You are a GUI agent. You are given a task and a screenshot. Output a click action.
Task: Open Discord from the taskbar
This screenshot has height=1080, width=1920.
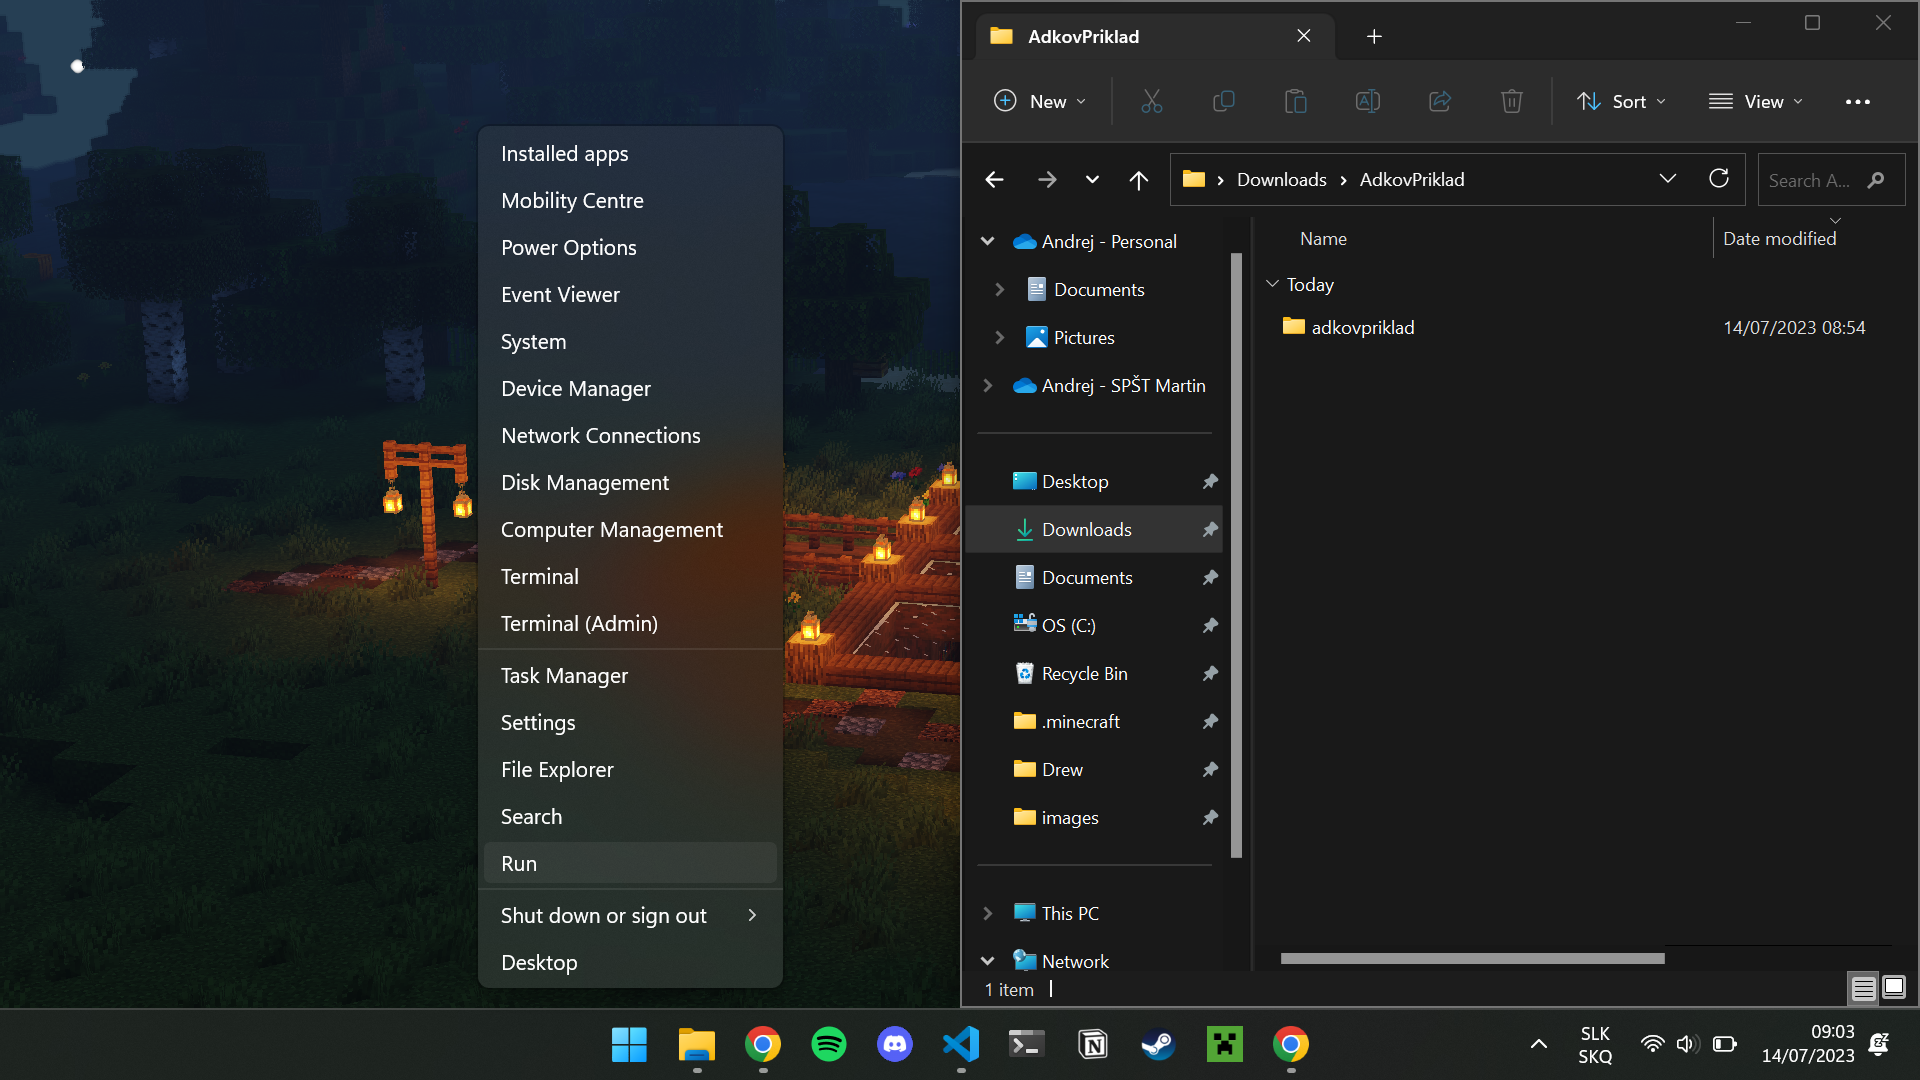point(894,1044)
